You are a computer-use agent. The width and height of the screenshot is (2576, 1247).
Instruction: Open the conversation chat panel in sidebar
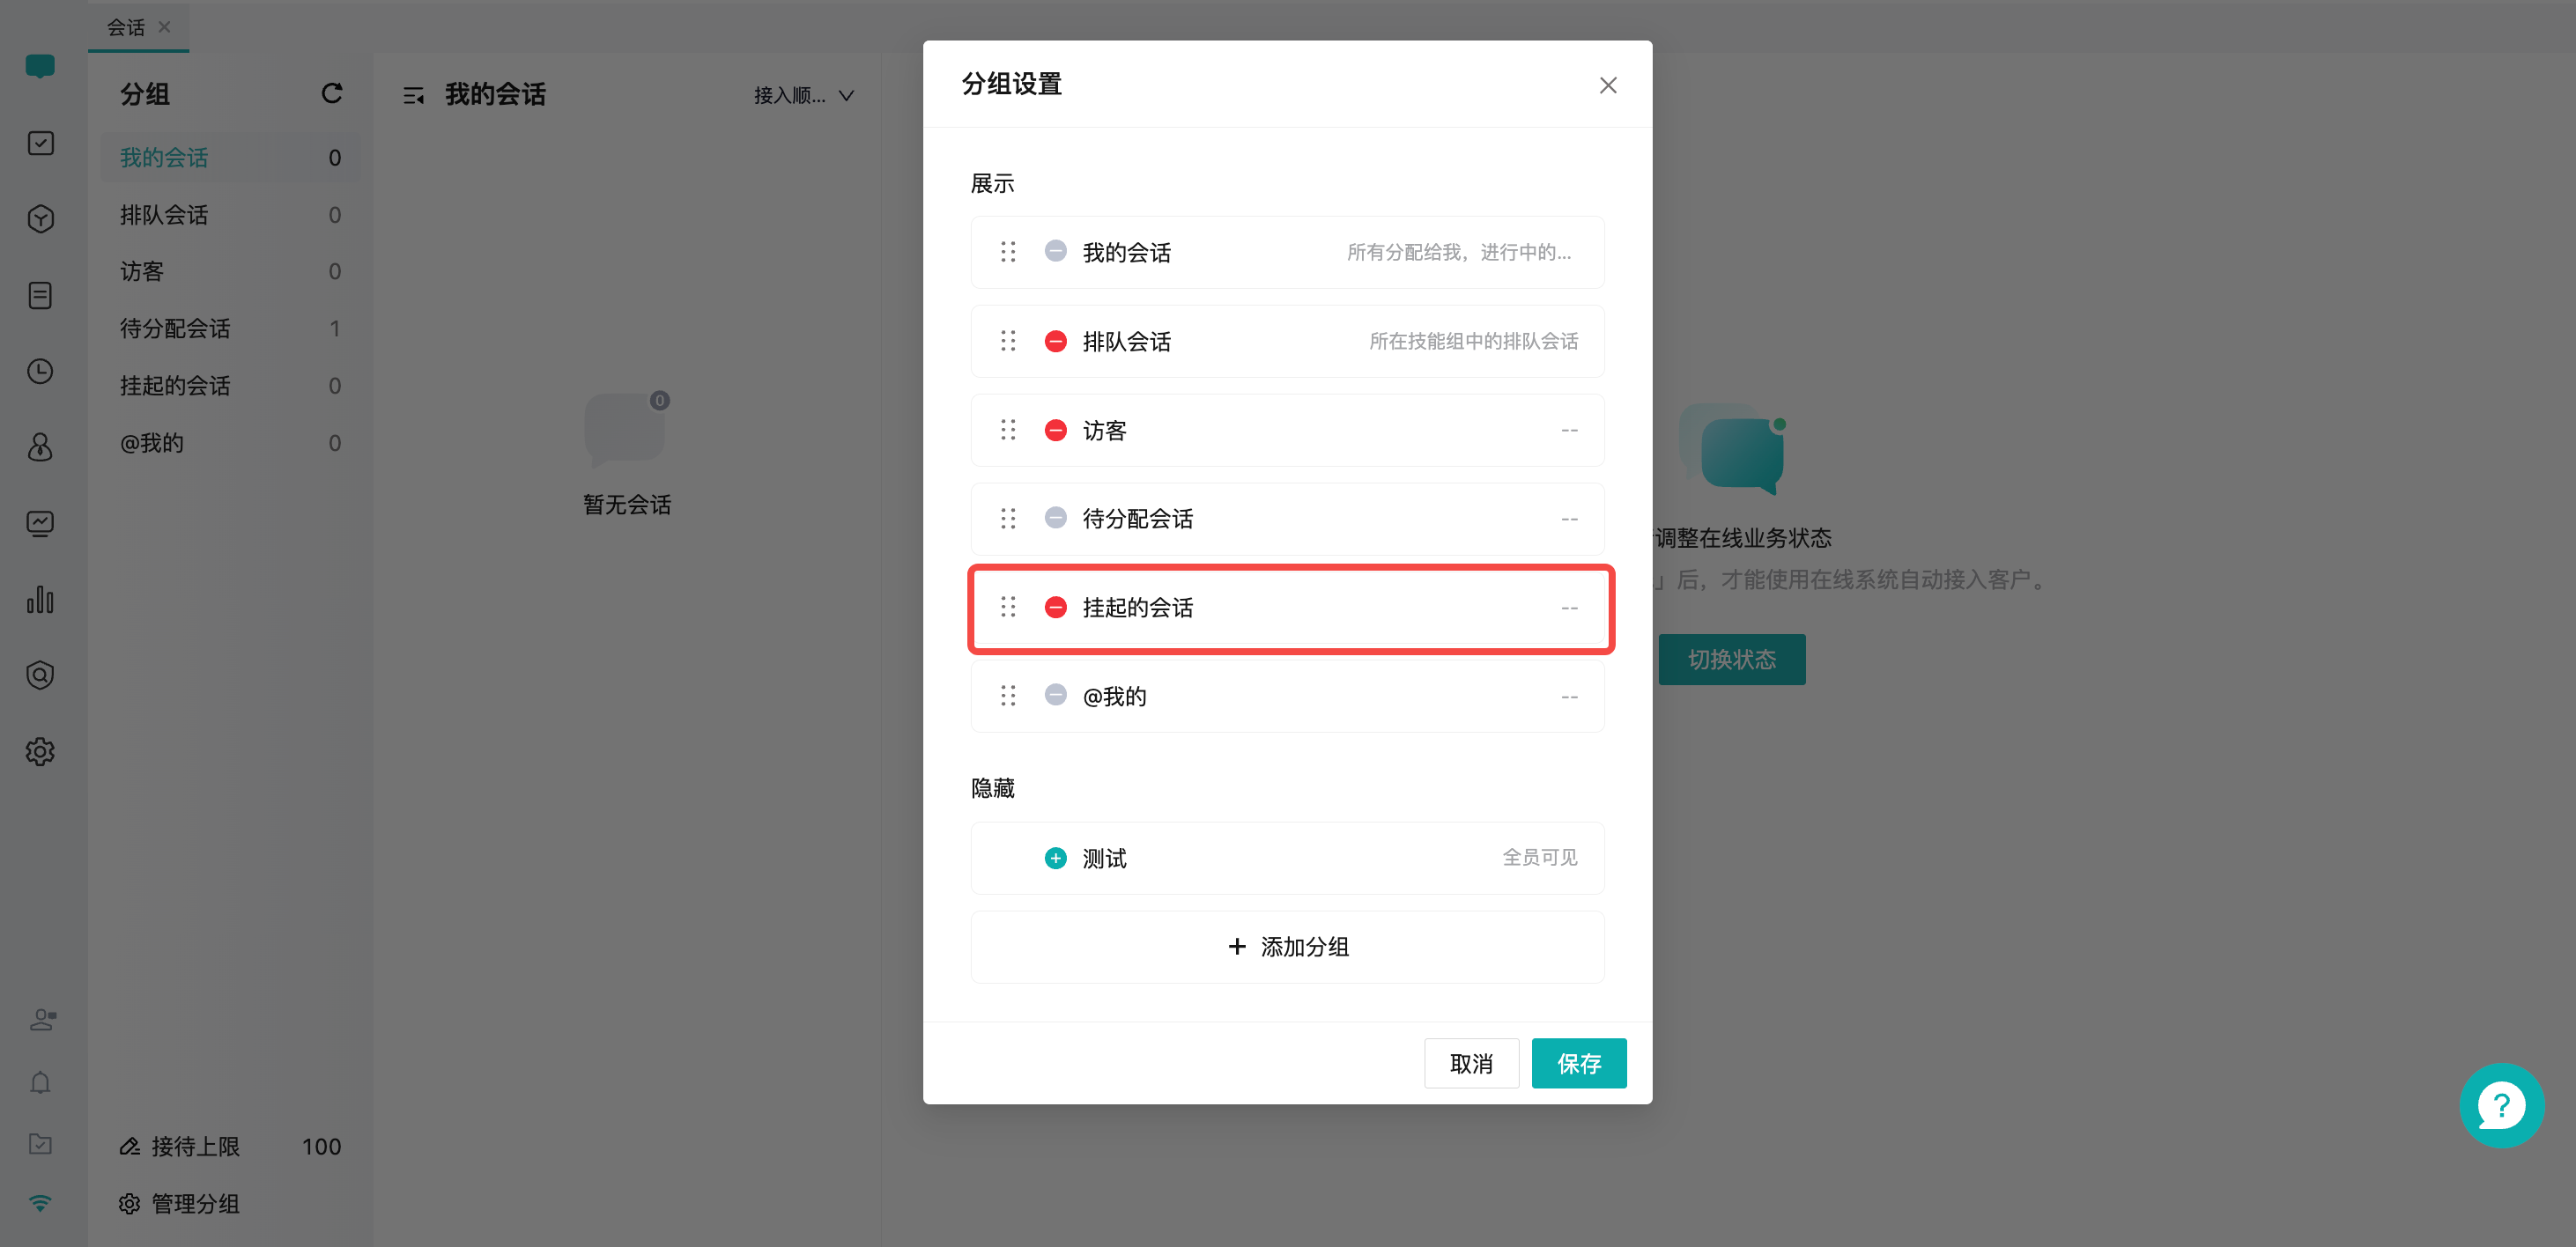(40, 66)
